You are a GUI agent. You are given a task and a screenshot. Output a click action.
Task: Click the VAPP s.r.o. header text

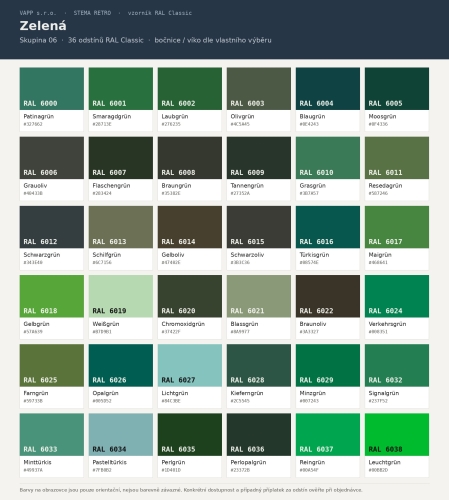tap(38, 13)
